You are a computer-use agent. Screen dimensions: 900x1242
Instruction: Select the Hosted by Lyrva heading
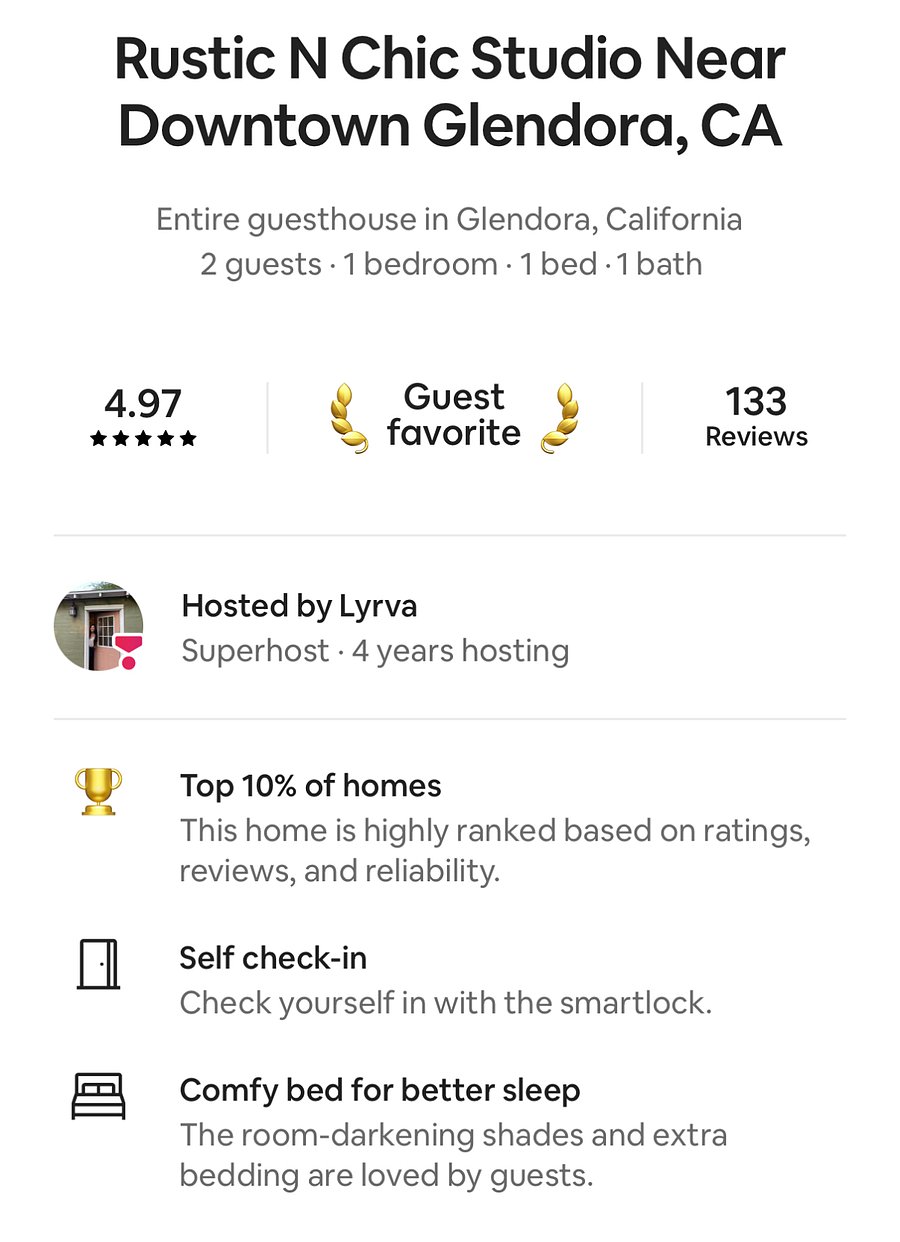pos(299,606)
